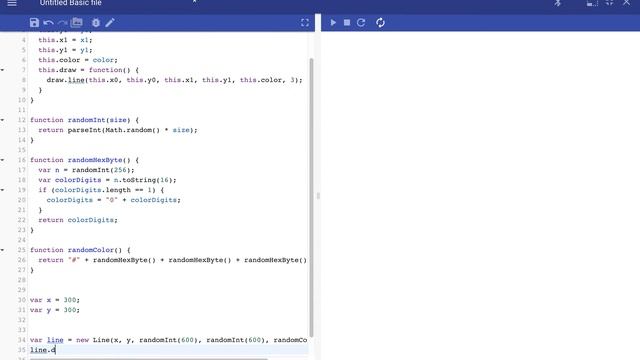The height and width of the screenshot is (360, 640).
Task: Save the file with the floppy icon
Action: pyautogui.click(x=34, y=22)
